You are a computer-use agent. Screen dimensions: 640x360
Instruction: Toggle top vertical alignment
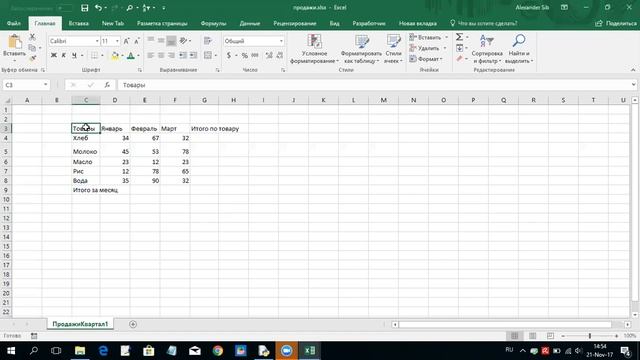[151, 41]
